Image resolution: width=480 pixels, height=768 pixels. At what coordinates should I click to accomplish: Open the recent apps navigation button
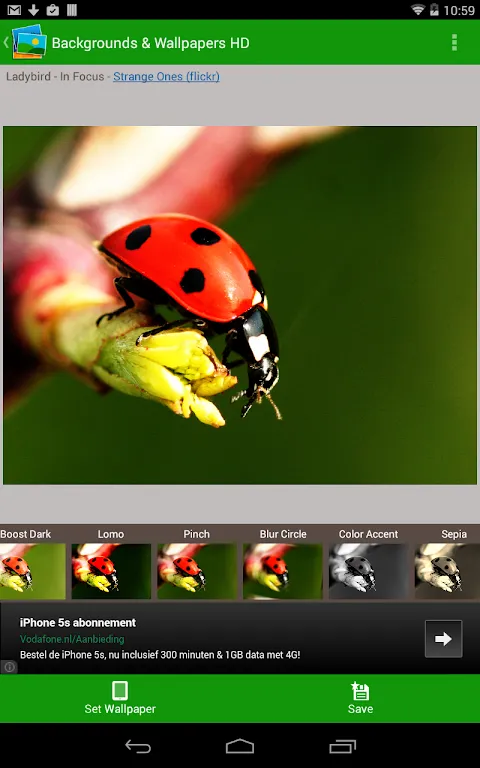(x=342, y=746)
